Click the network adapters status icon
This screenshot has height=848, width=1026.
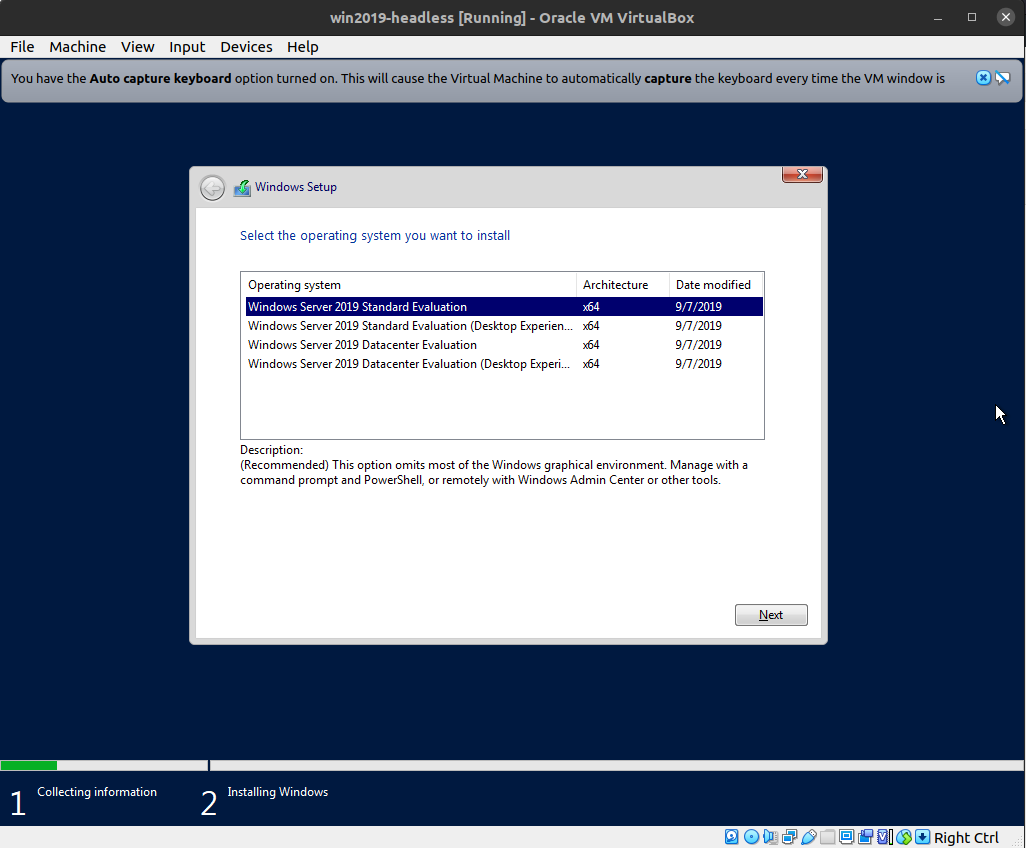tap(789, 837)
